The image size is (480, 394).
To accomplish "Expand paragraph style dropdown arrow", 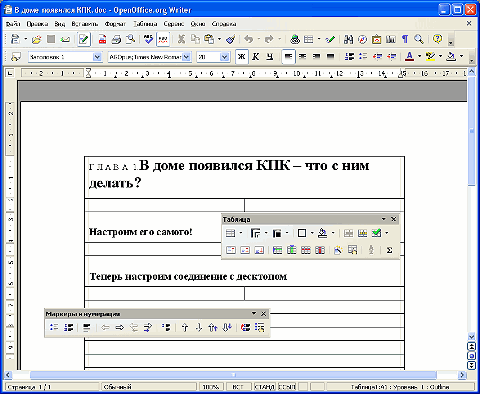I will tap(97, 57).
